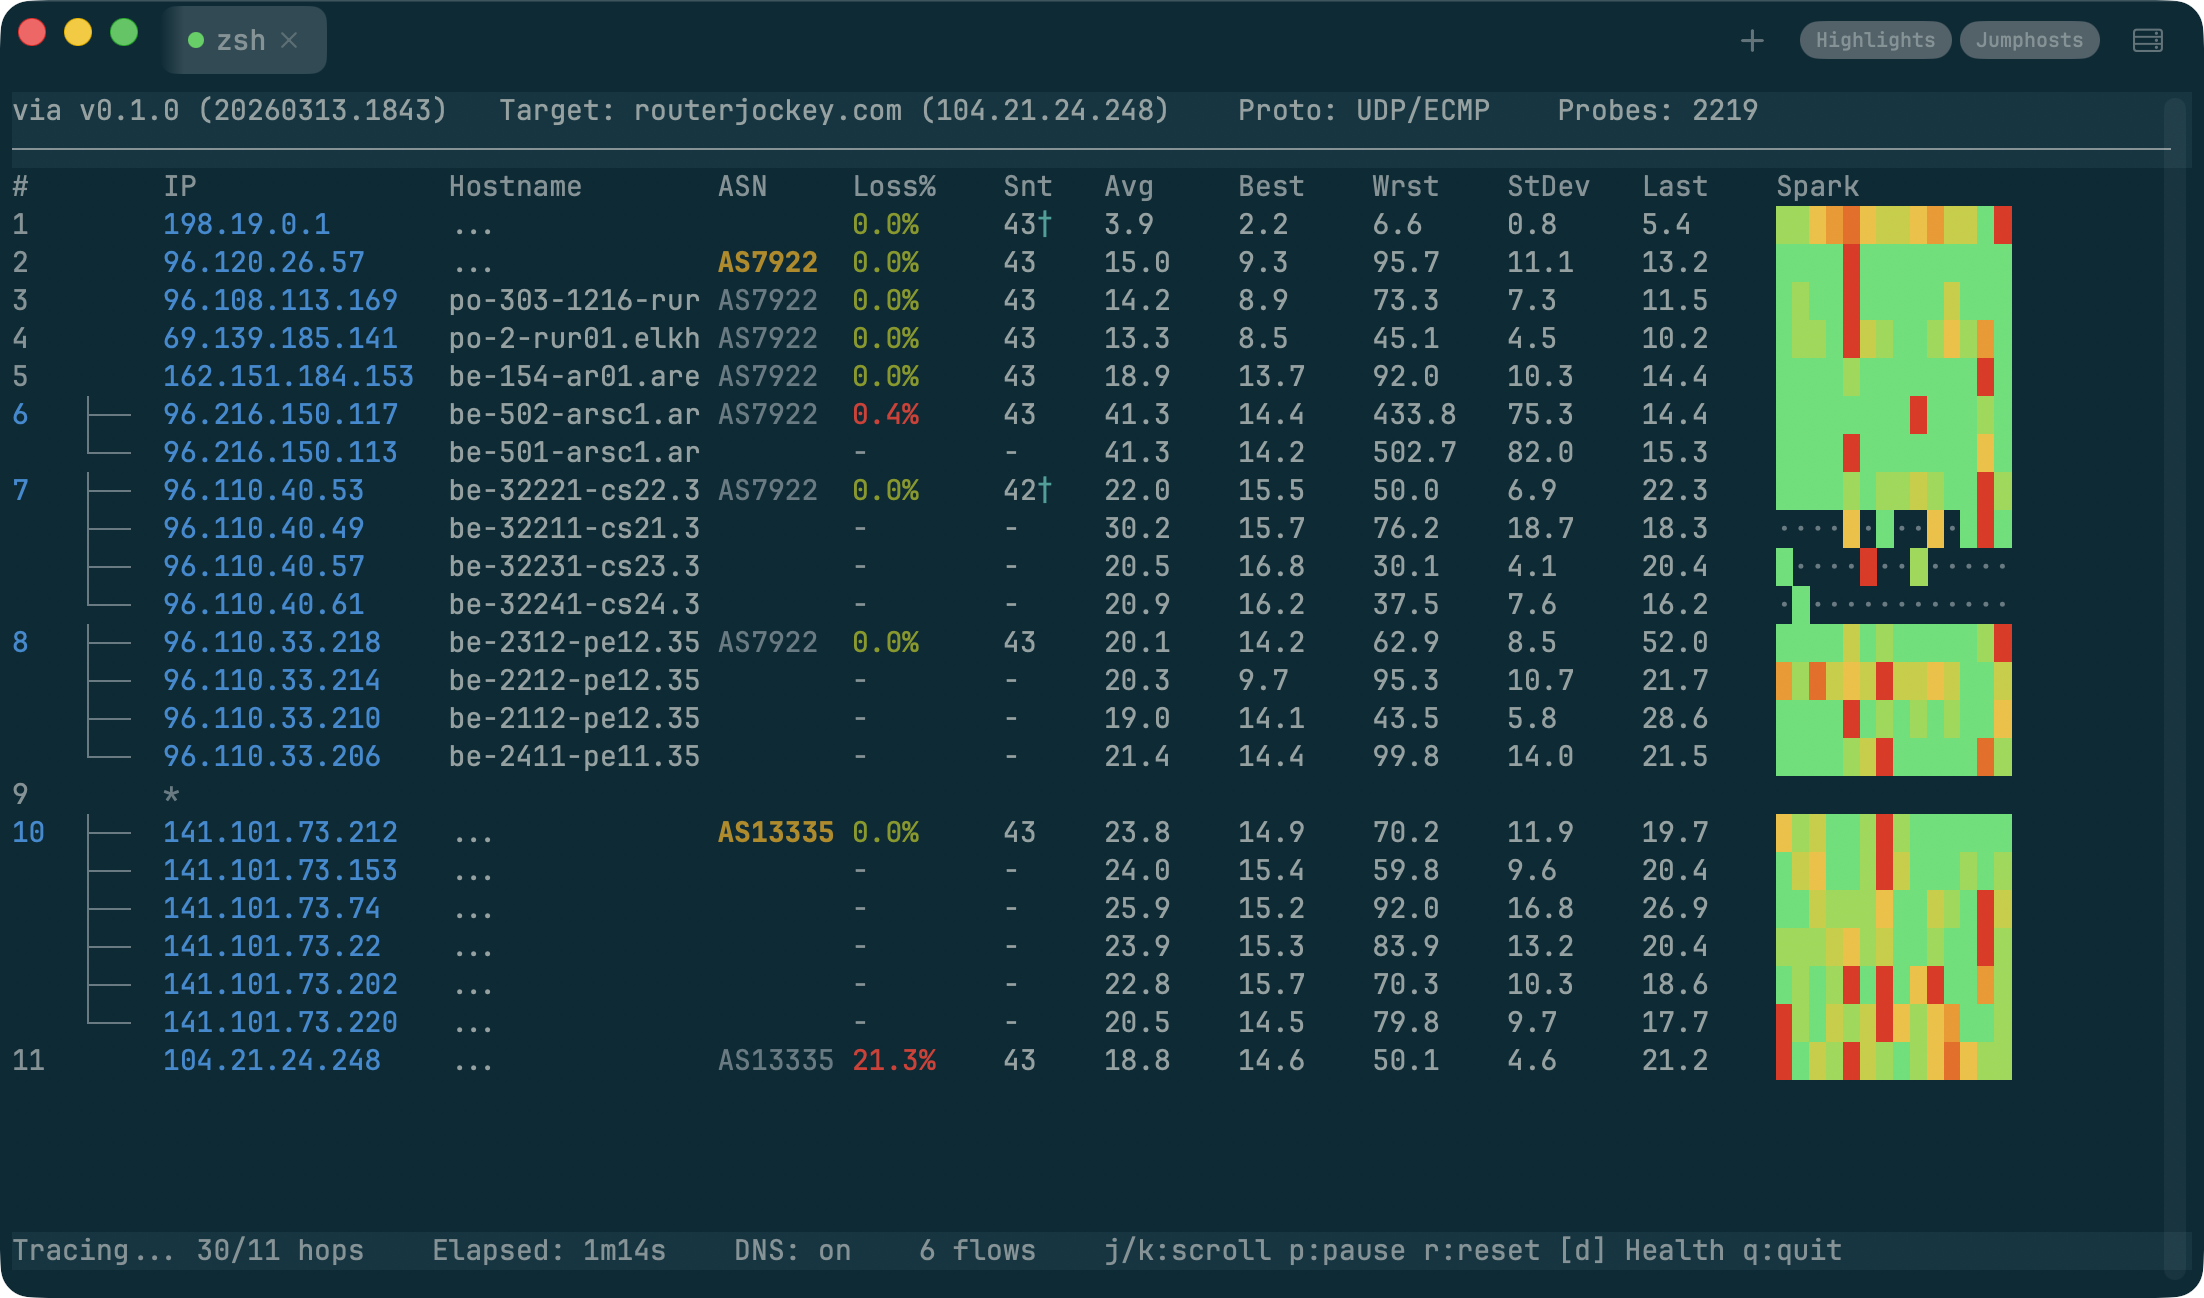Screen dimensions: 2204x1298
Task: Click the asterisk on hop 9
Action: coord(171,793)
